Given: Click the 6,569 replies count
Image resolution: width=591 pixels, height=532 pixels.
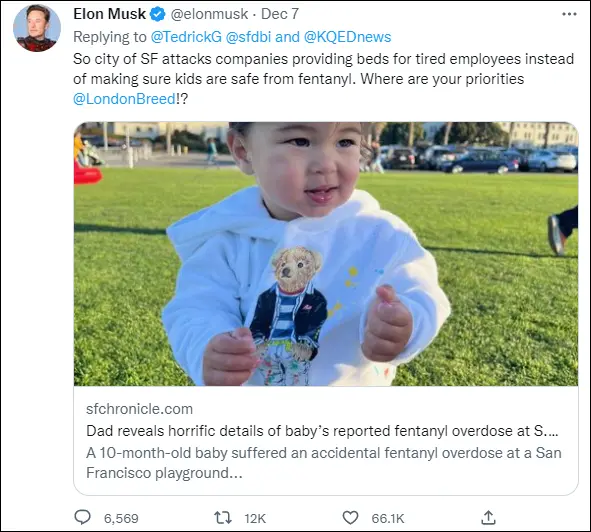Looking at the screenshot, I should [121, 518].
